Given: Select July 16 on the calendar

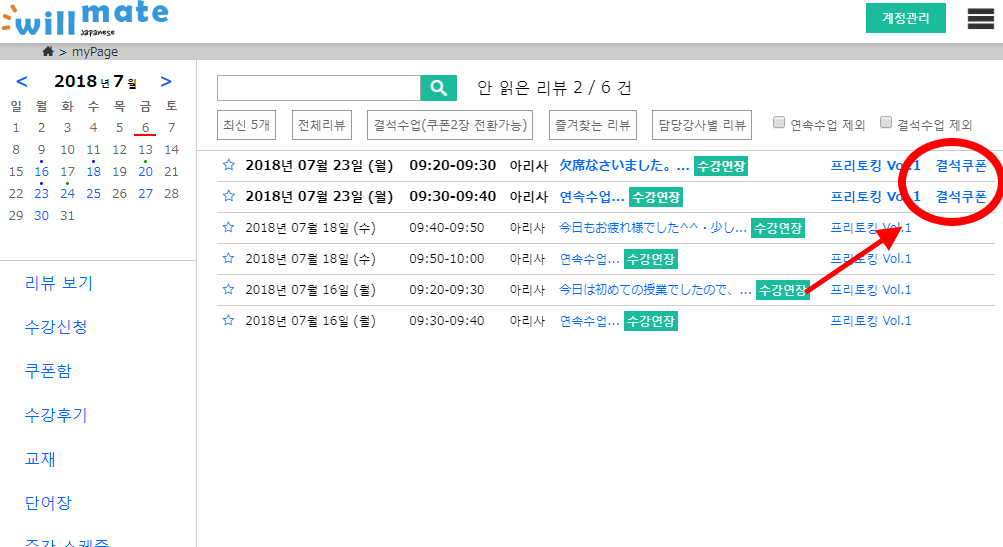Looking at the screenshot, I should [x=41, y=171].
